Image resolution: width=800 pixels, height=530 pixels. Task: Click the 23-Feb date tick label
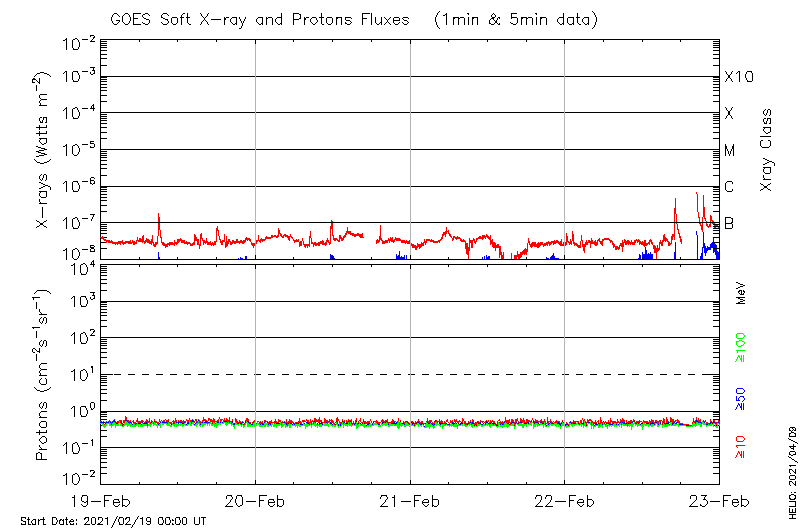(719, 501)
